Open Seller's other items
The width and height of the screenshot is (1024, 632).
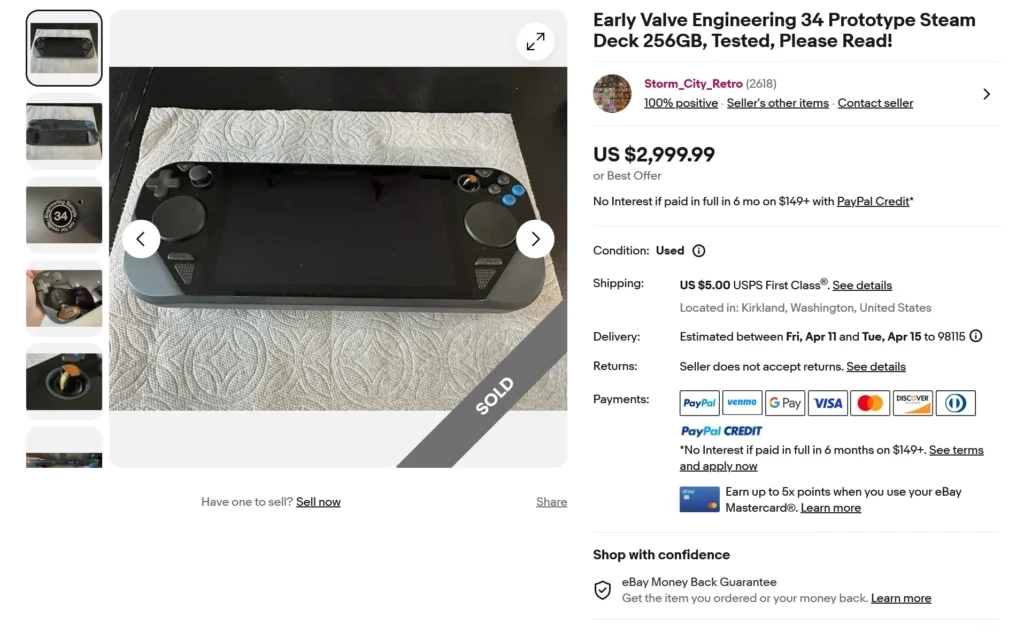point(777,103)
